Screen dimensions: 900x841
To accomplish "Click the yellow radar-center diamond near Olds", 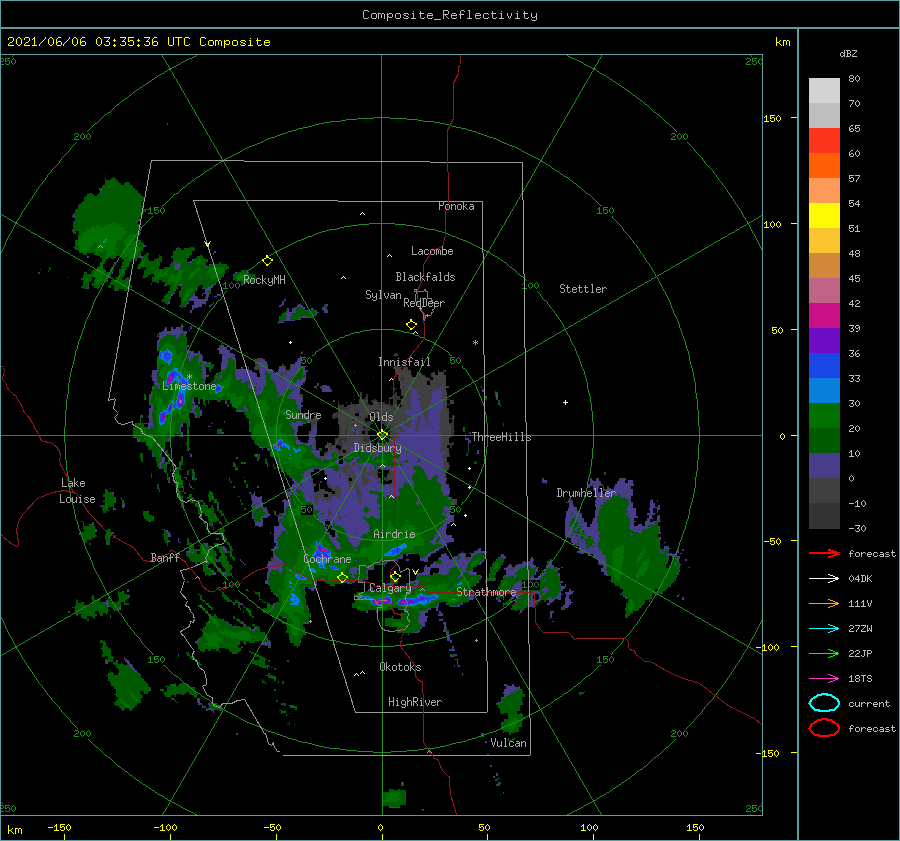I will coord(382,435).
